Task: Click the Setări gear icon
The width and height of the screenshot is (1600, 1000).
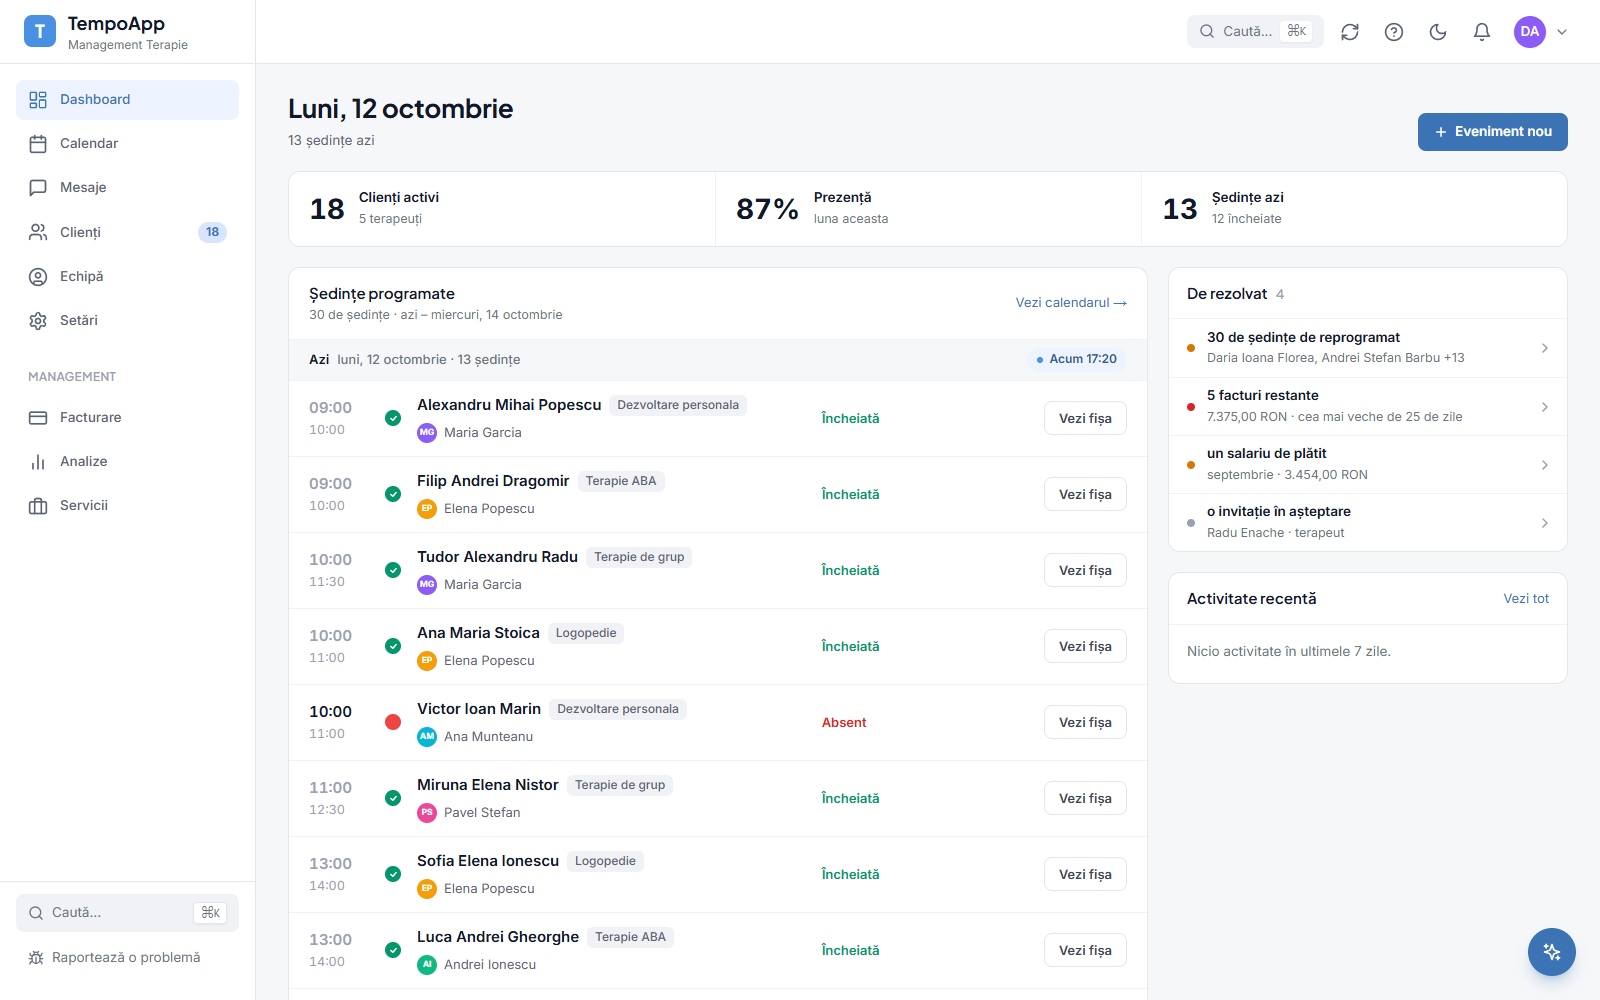Action: pos(38,321)
